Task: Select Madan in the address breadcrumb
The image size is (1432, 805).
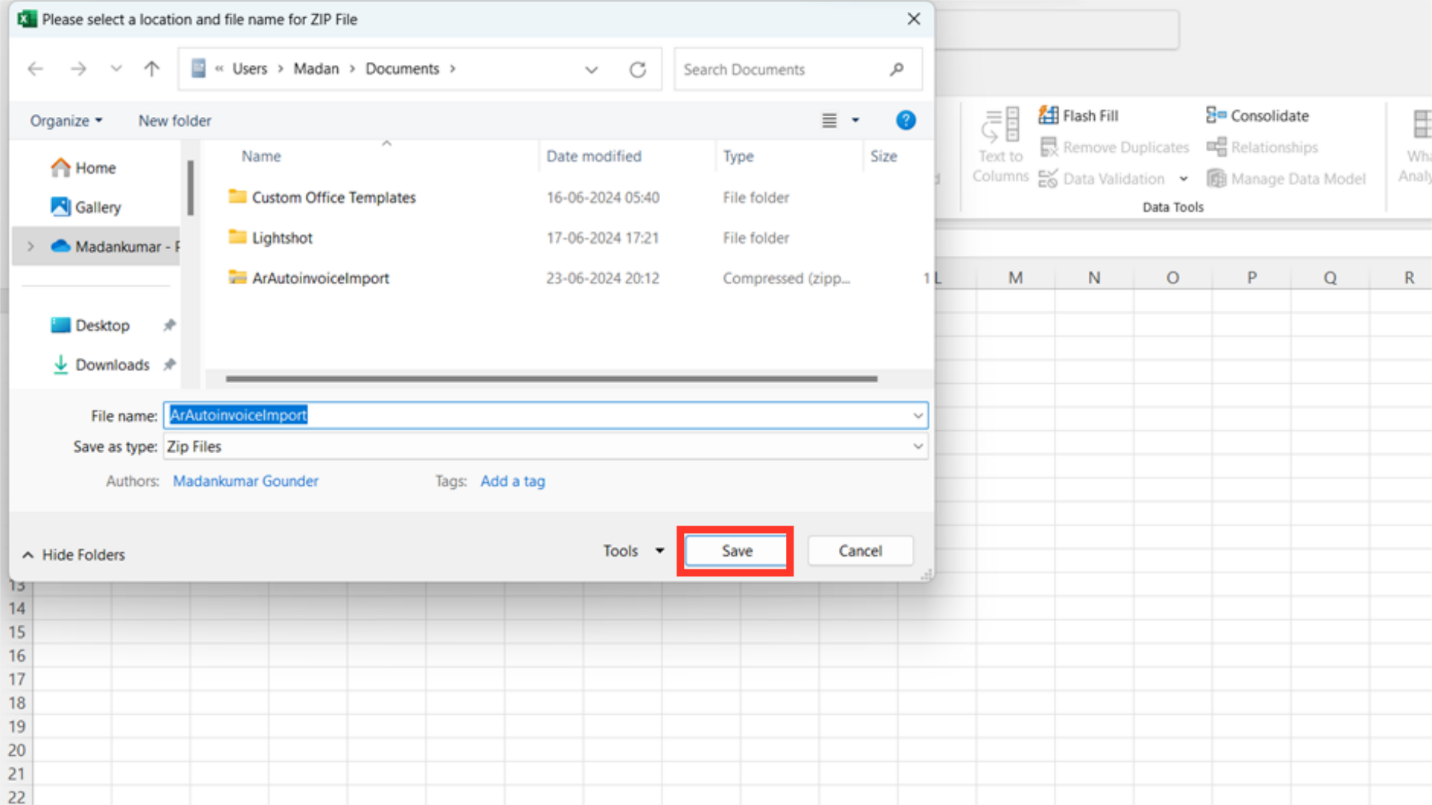Action: tap(316, 69)
